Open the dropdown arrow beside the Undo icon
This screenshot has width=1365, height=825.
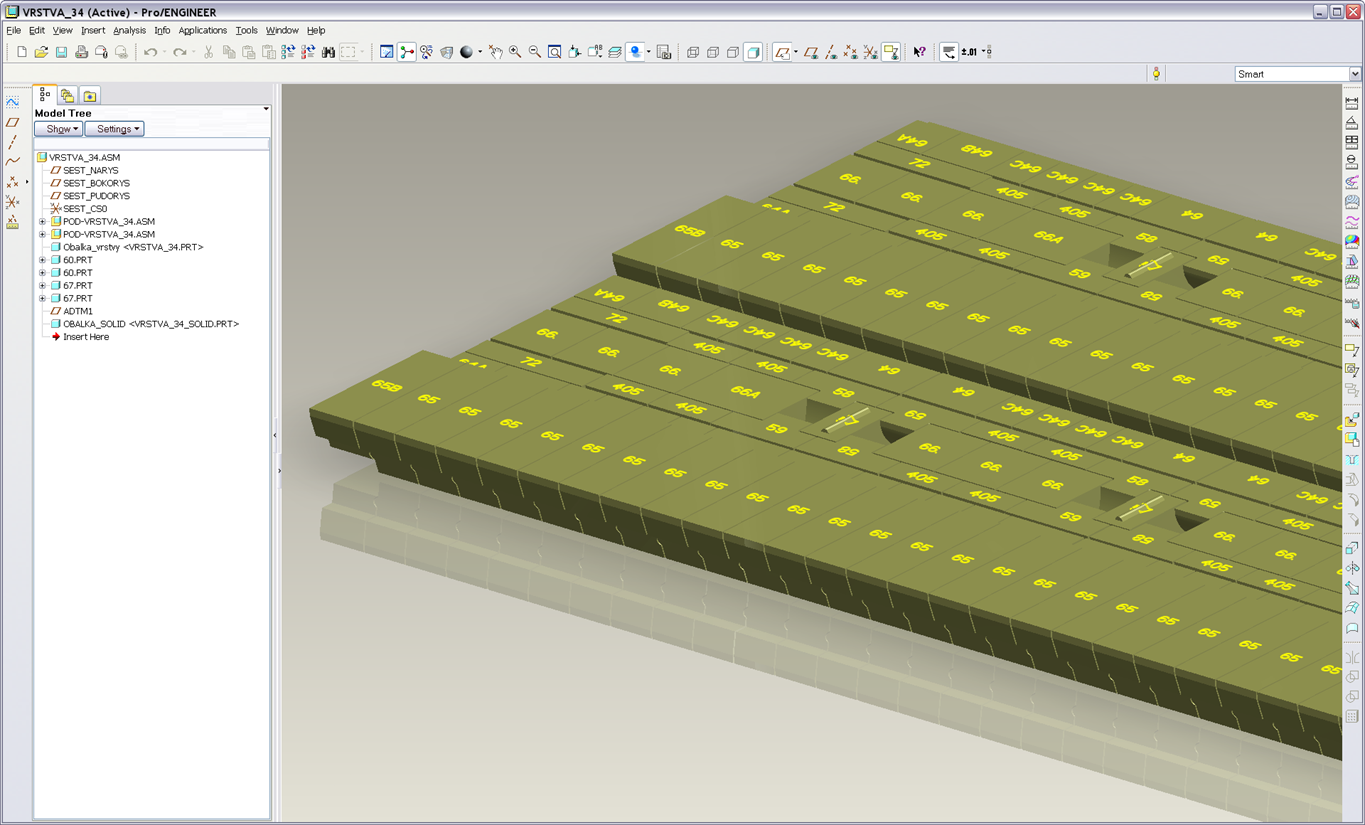pyautogui.click(x=164, y=52)
